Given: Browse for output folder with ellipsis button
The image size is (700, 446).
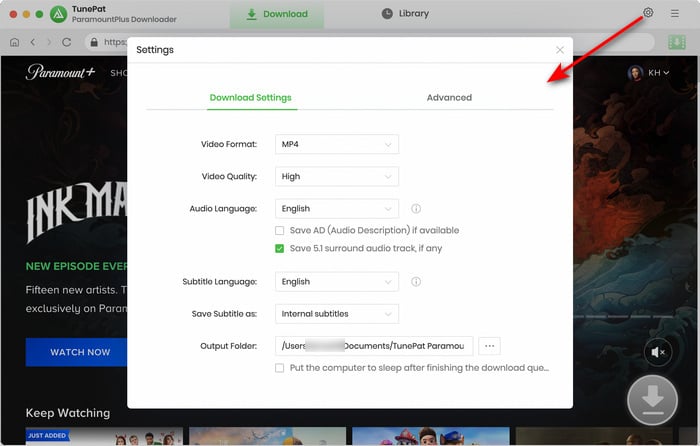Looking at the screenshot, I should click(x=489, y=346).
